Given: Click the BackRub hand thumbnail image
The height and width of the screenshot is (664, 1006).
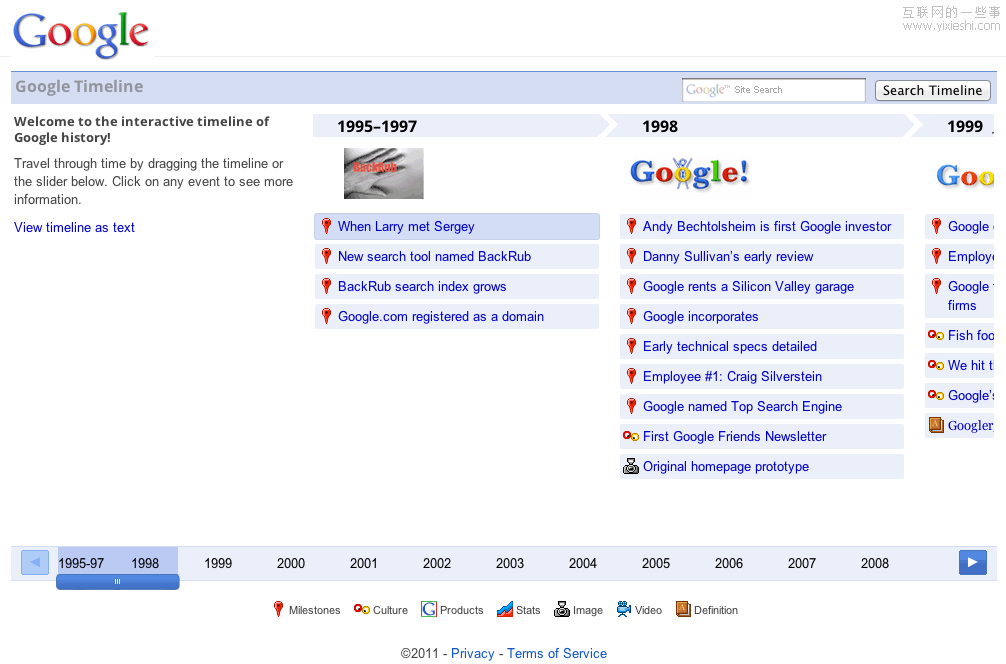Looking at the screenshot, I should click(384, 173).
